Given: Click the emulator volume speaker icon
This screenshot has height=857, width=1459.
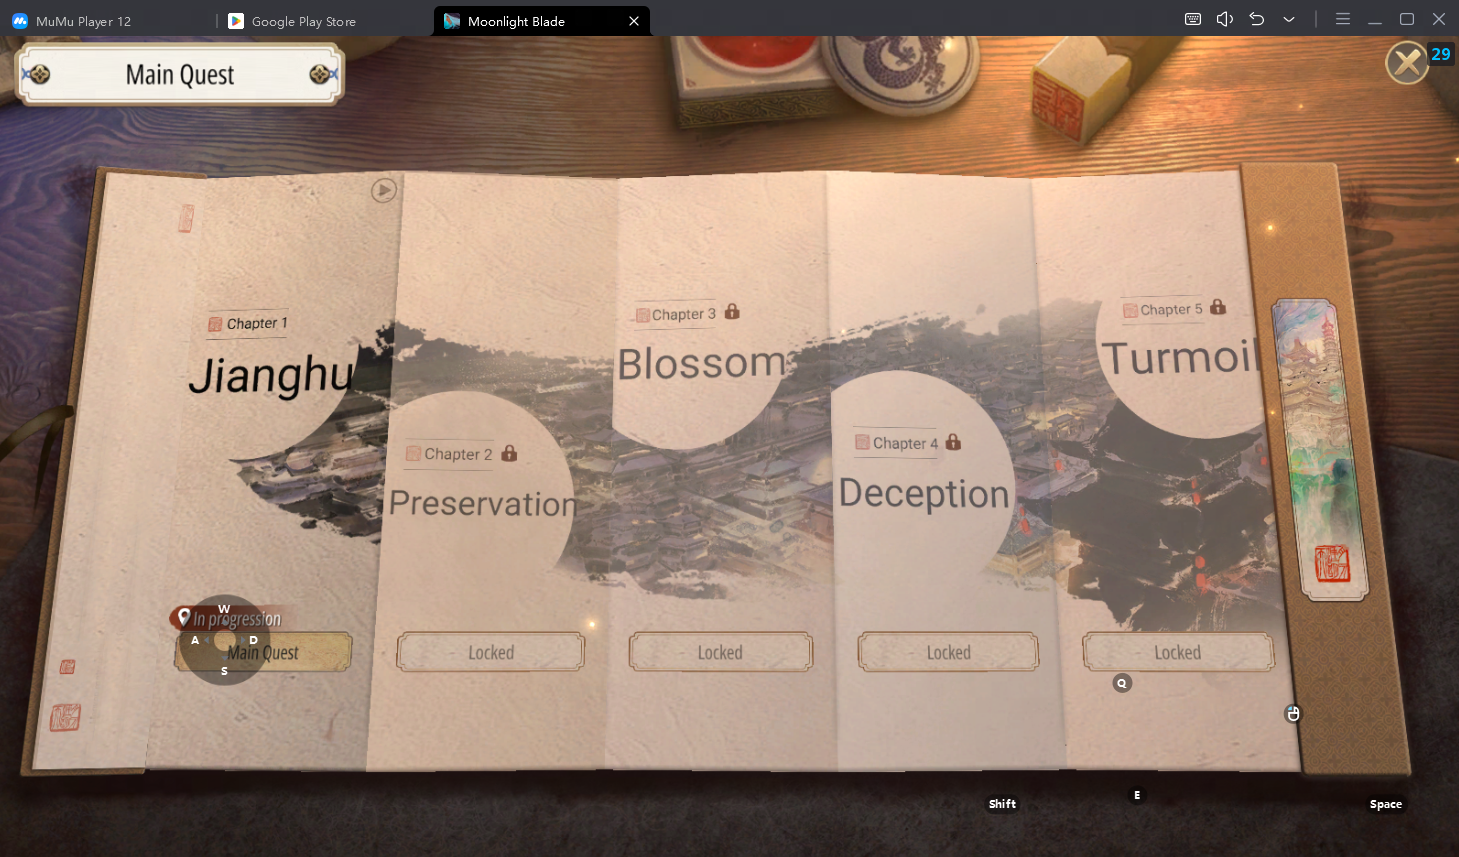Looking at the screenshot, I should [x=1225, y=19].
